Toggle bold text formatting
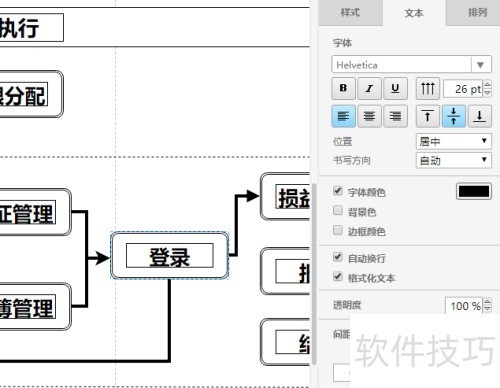The image size is (500, 388). [x=343, y=88]
